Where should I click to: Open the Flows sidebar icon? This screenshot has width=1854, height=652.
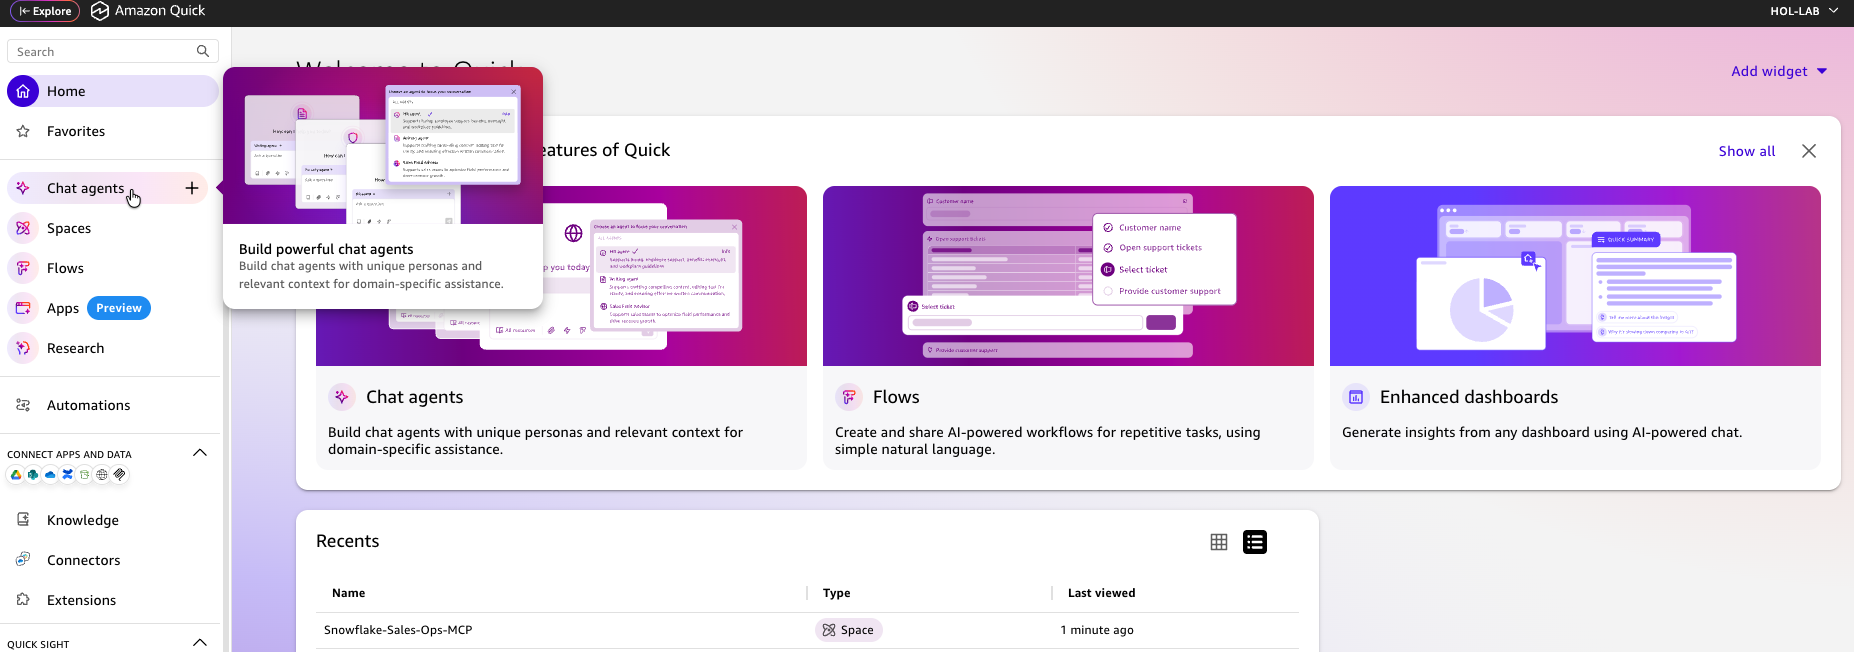click(x=23, y=268)
